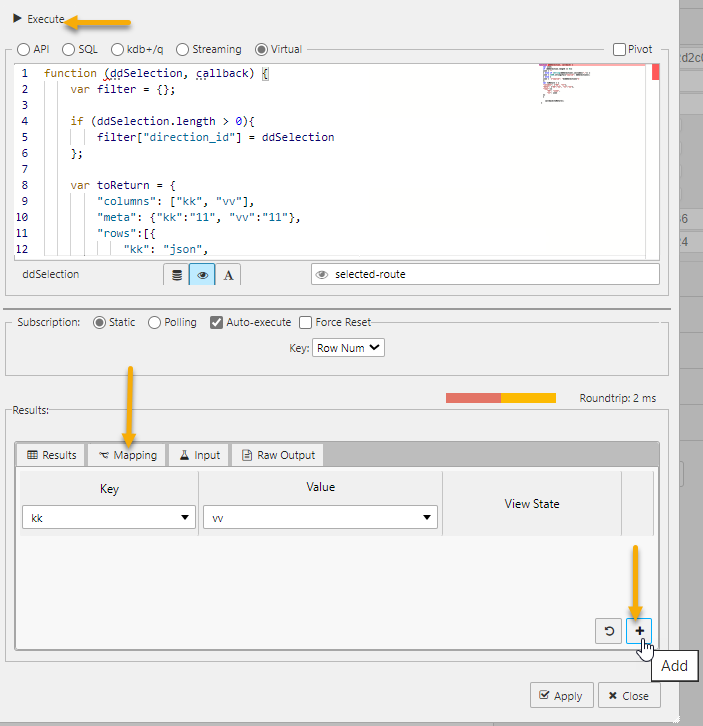703x726 pixels.
Task: Click the Apply button
Action: click(x=561, y=695)
